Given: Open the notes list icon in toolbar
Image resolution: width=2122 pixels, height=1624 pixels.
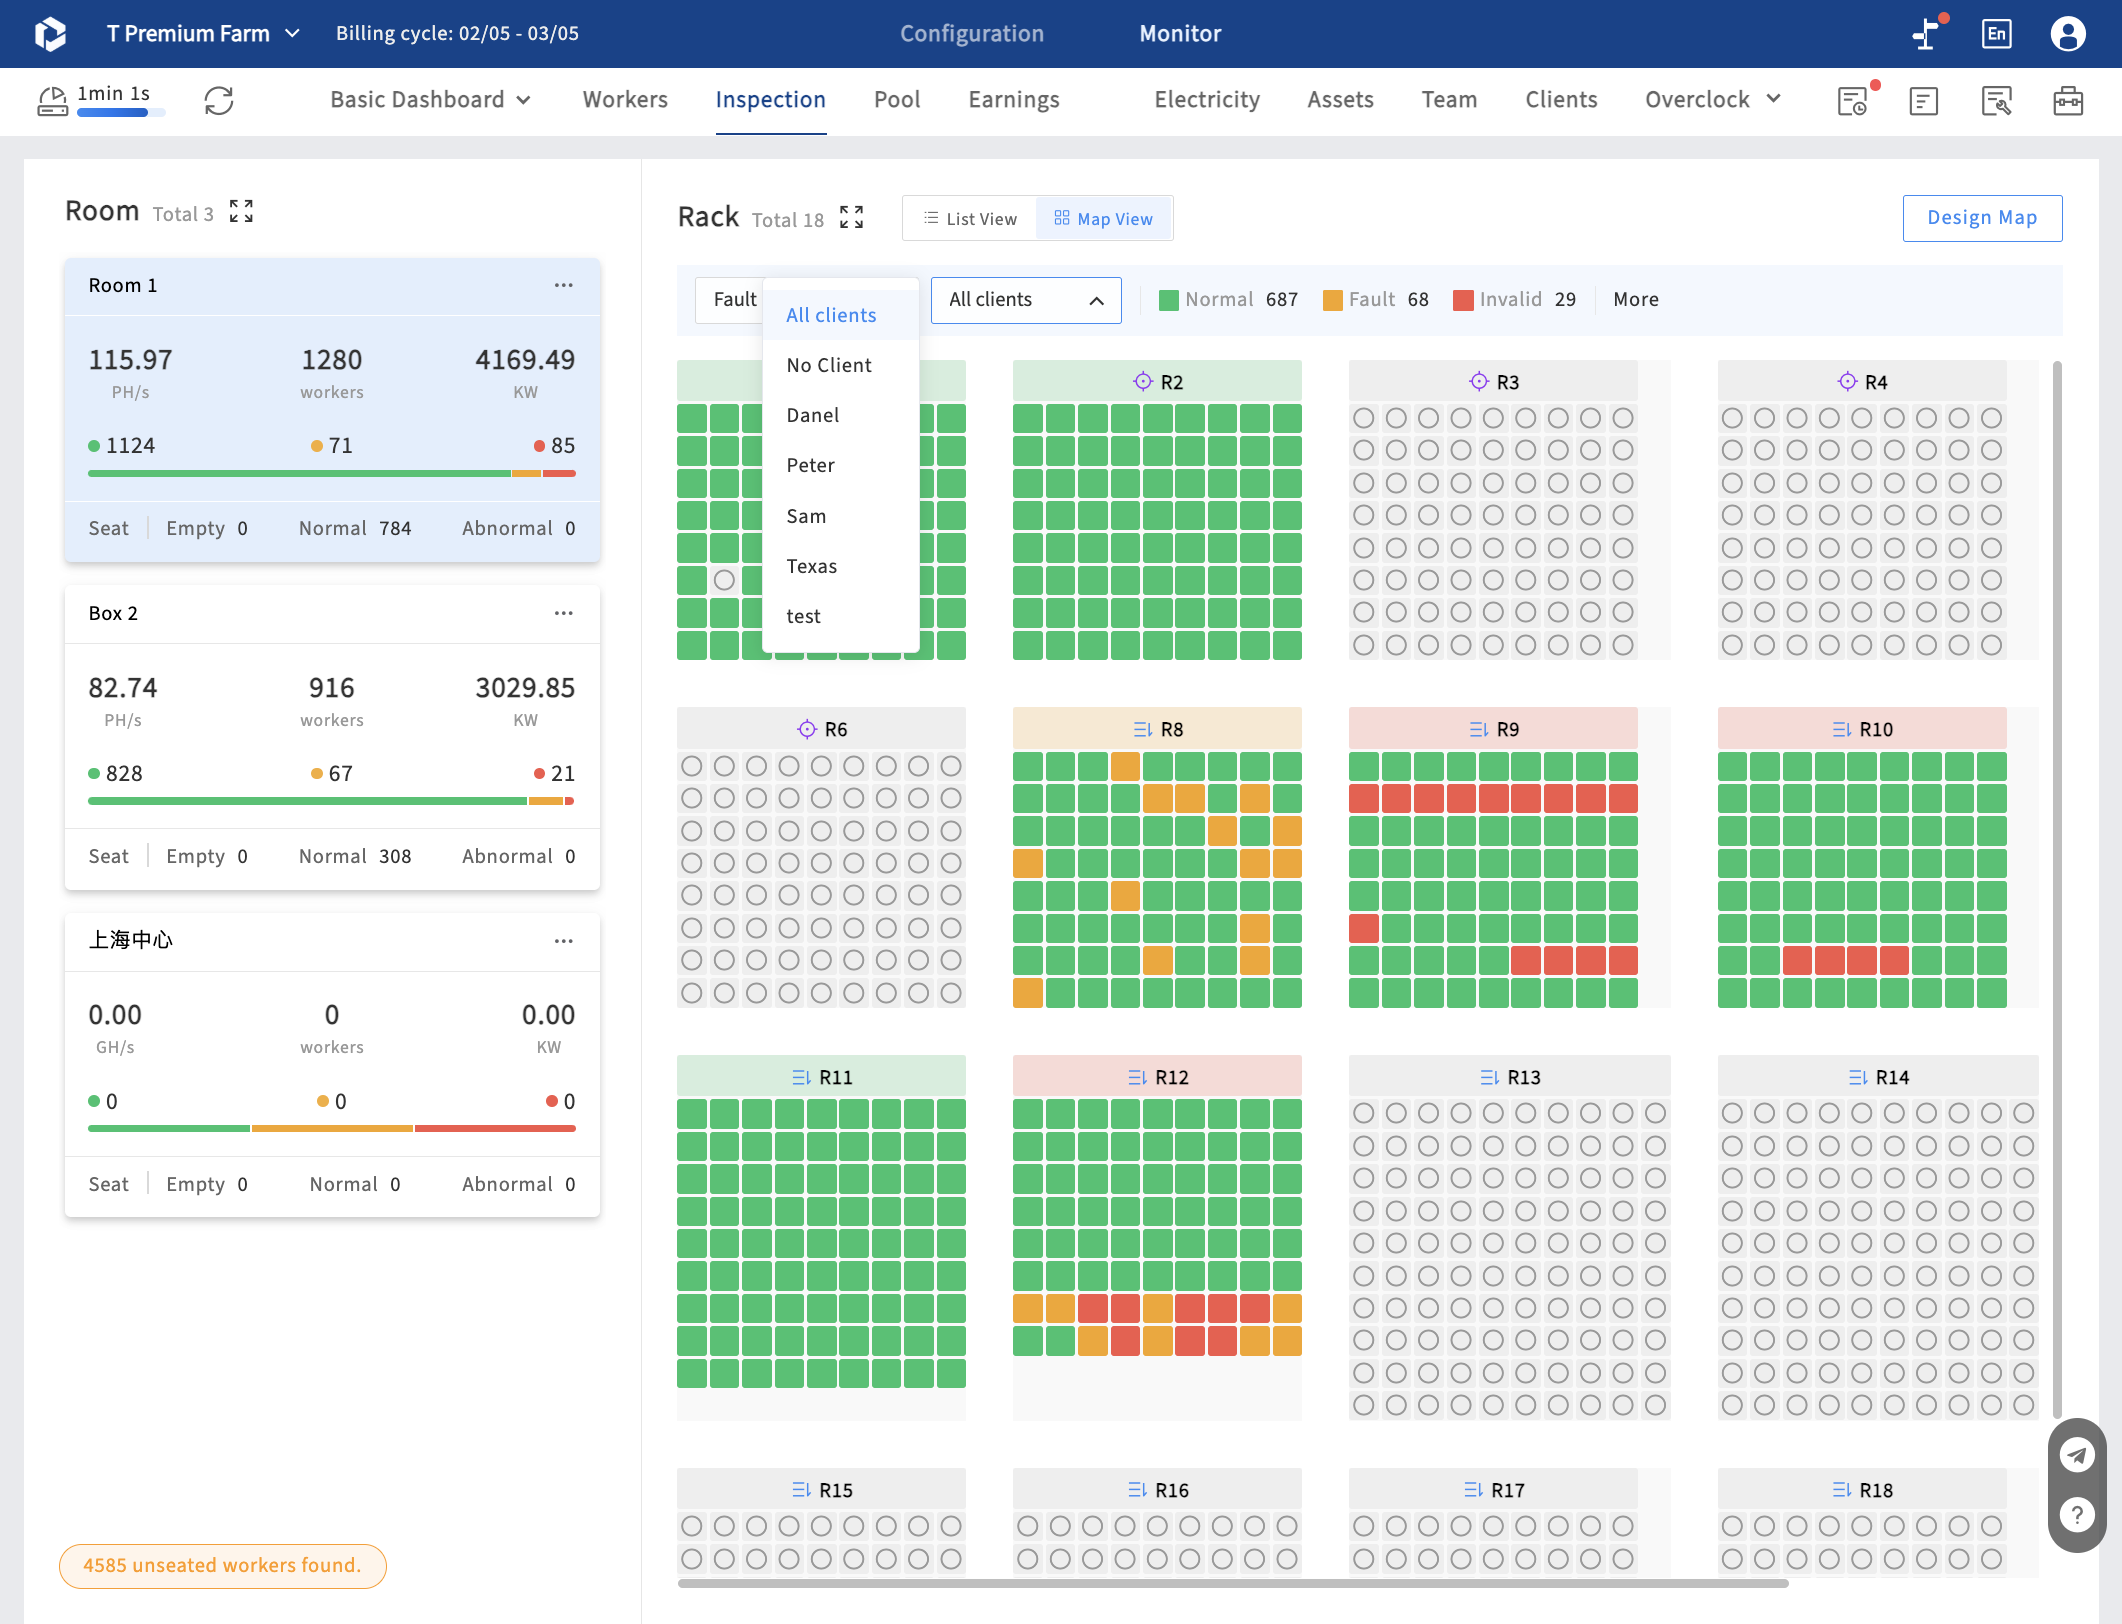Looking at the screenshot, I should pos(1924,101).
